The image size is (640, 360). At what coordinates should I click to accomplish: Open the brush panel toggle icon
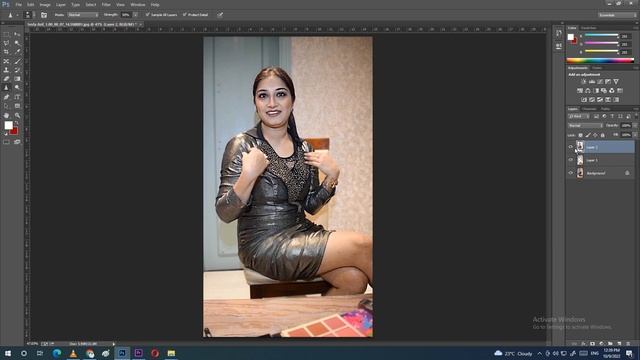coord(44,15)
